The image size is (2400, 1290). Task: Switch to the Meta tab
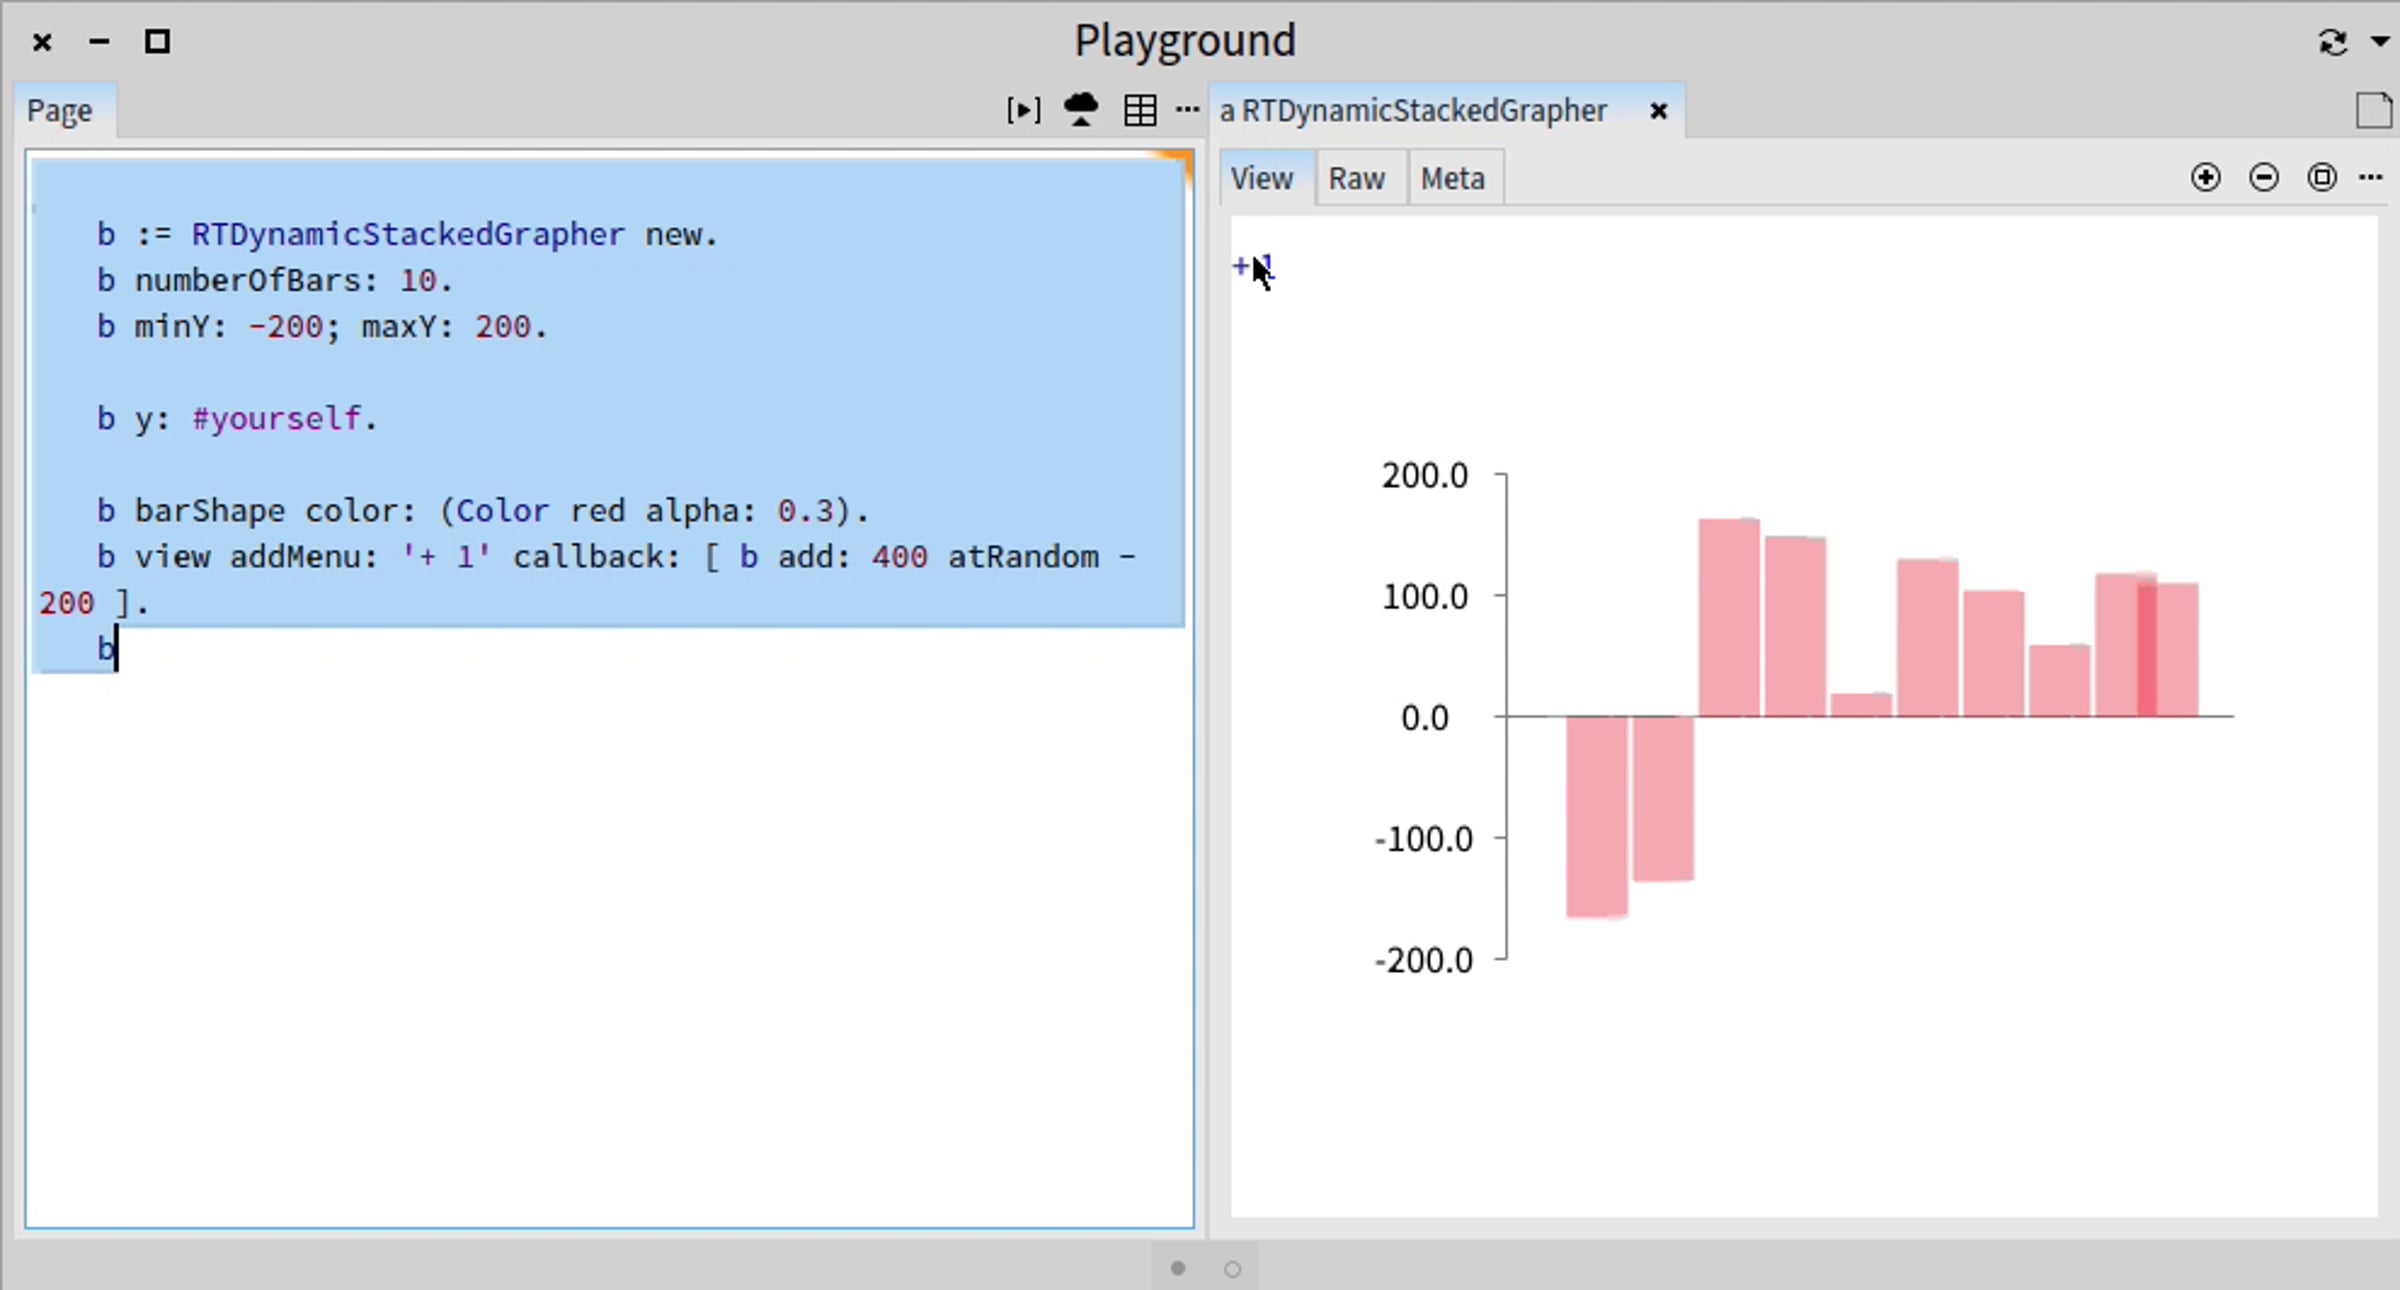point(1453,179)
